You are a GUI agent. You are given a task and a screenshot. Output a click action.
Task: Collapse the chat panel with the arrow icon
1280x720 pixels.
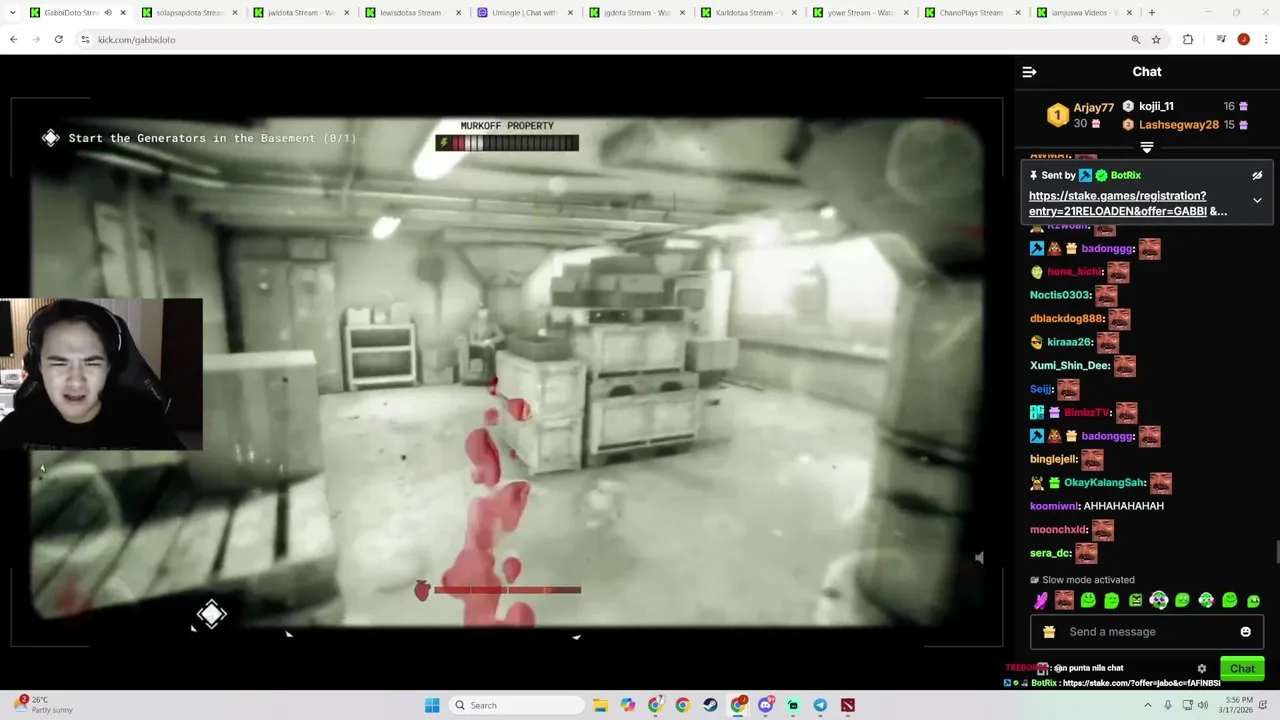click(x=1029, y=72)
